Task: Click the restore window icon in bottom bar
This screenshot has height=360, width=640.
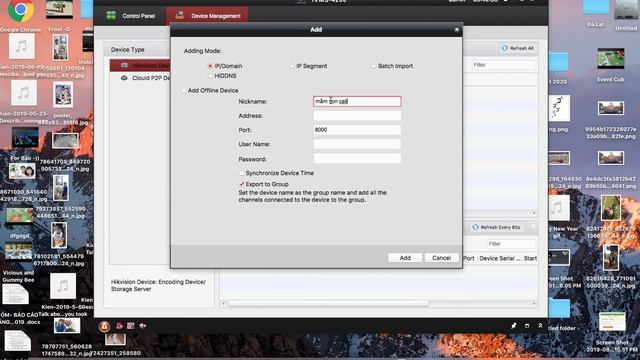Action: (527, 326)
